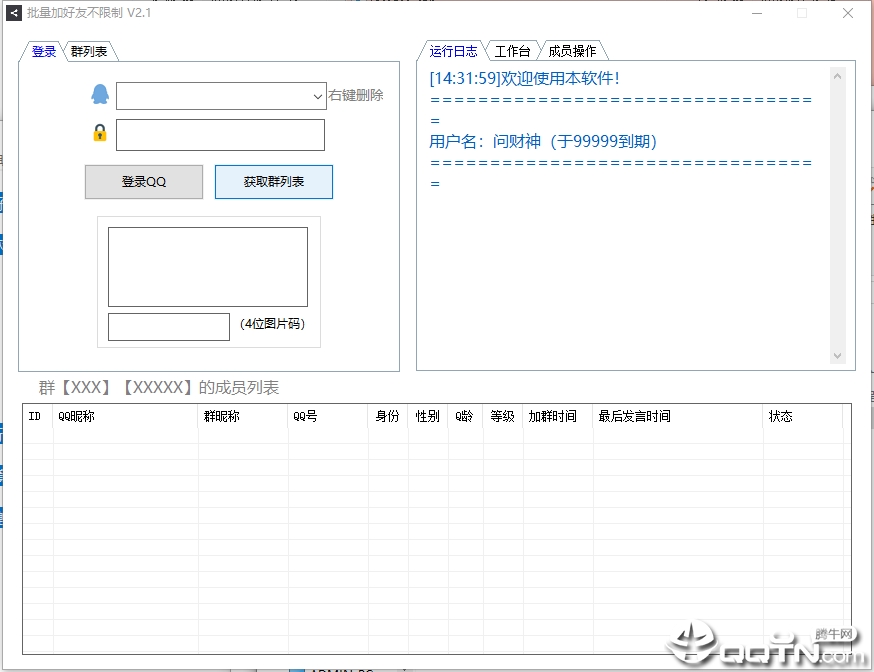
Task: Minimize the 批量加好友不限制 window
Action: pyautogui.click(x=757, y=13)
